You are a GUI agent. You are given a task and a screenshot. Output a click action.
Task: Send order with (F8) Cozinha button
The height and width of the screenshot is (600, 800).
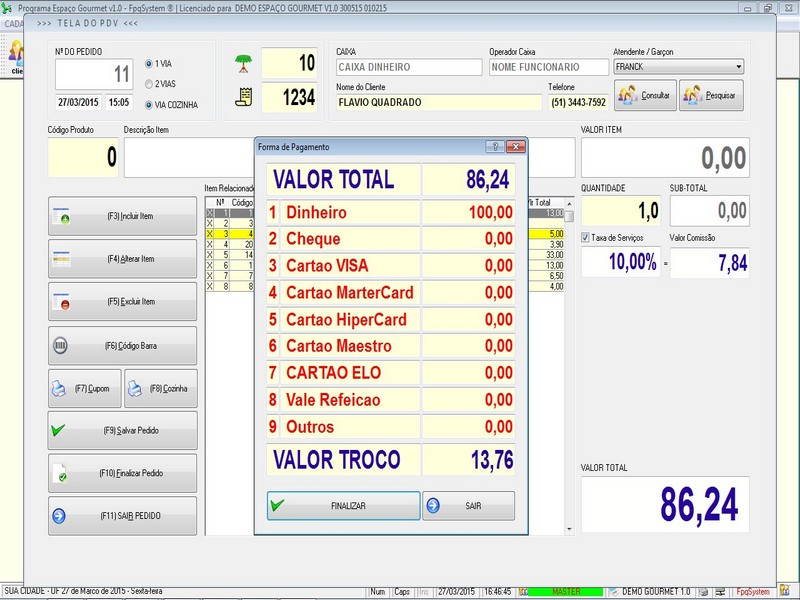(161, 389)
